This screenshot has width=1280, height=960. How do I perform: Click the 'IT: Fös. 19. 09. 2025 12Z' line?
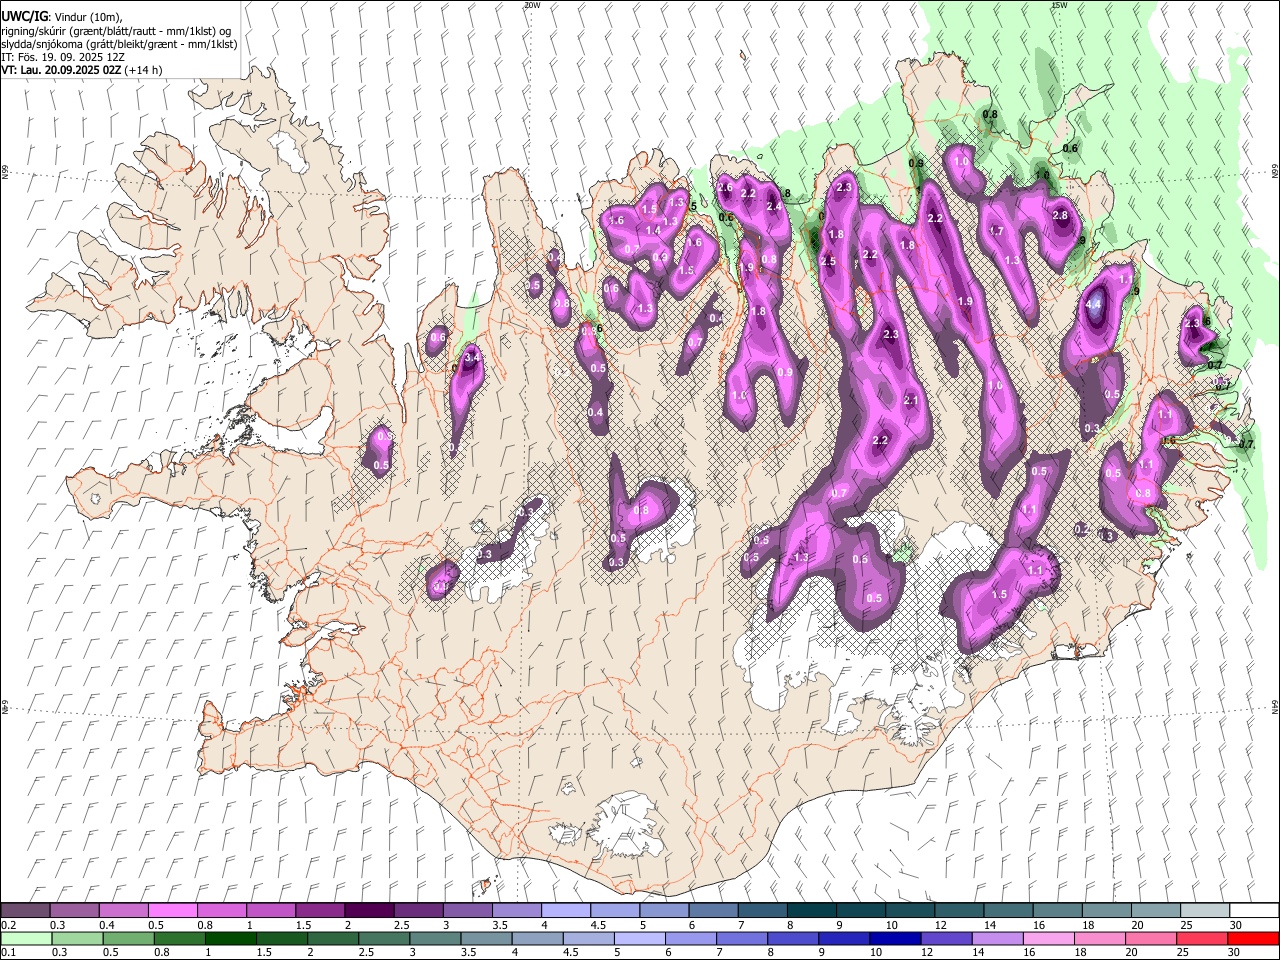pos(63,57)
